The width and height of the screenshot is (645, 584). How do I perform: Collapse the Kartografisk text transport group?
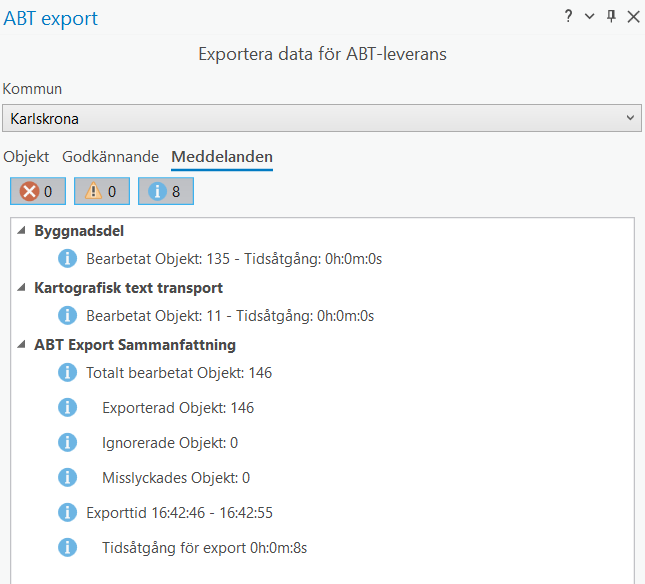pos(22,288)
